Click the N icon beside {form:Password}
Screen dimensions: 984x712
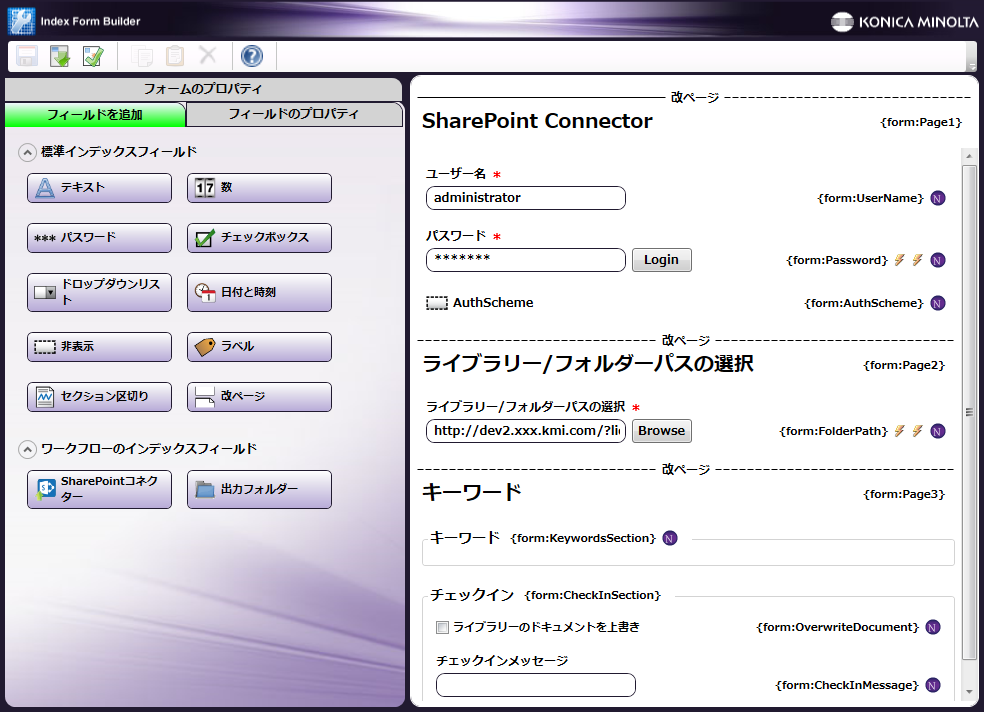click(x=938, y=260)
